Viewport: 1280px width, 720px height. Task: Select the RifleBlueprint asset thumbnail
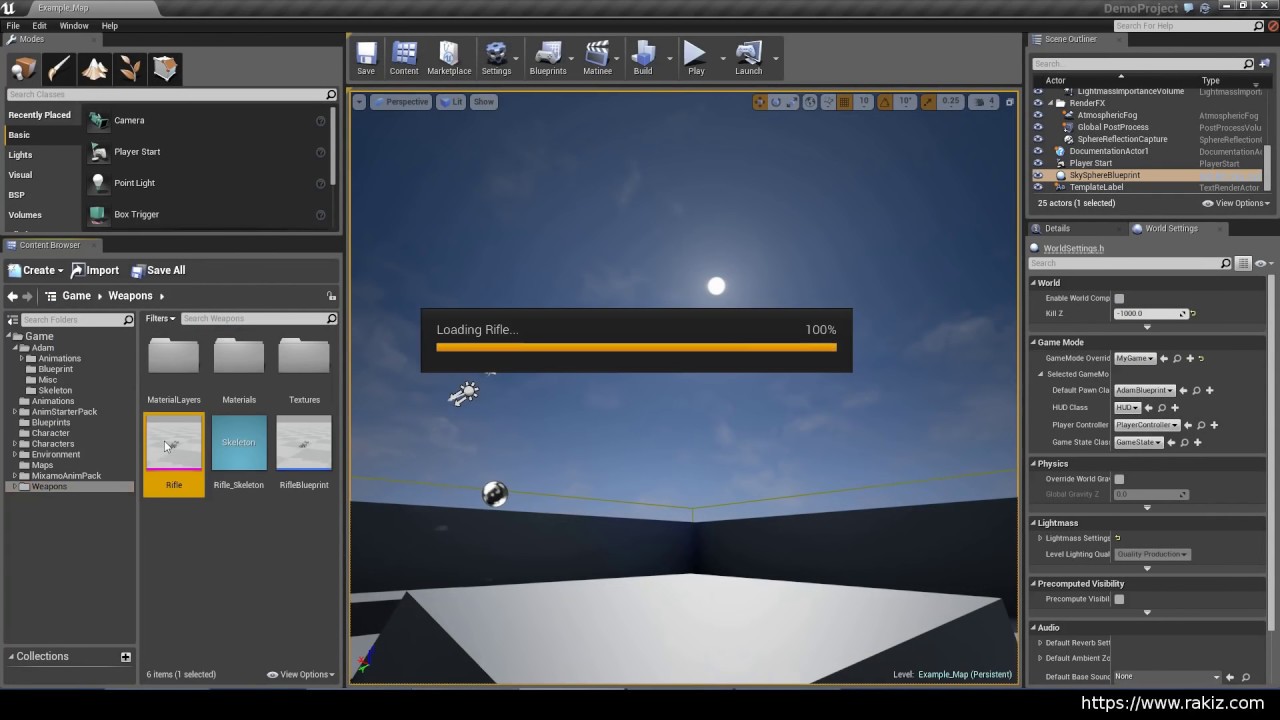click(304, 442)
